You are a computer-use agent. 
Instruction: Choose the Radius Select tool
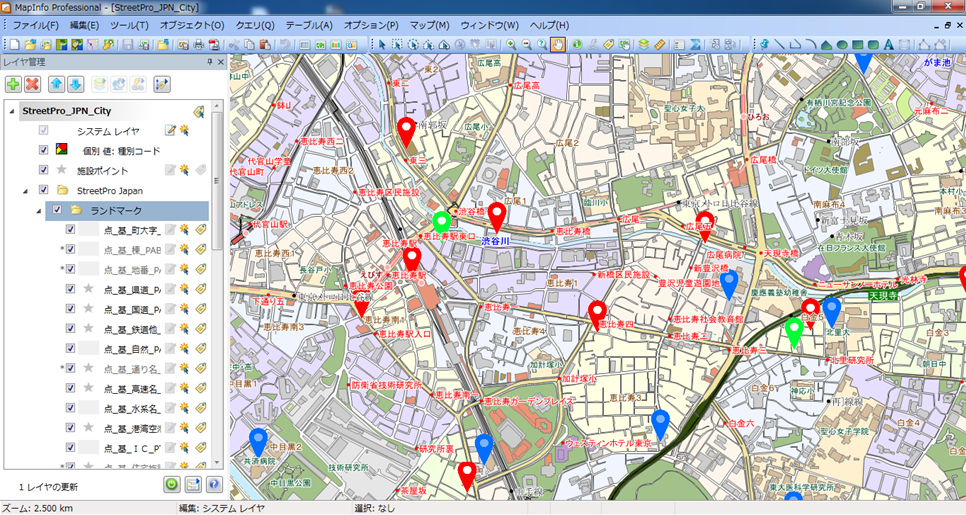point(413,45)
